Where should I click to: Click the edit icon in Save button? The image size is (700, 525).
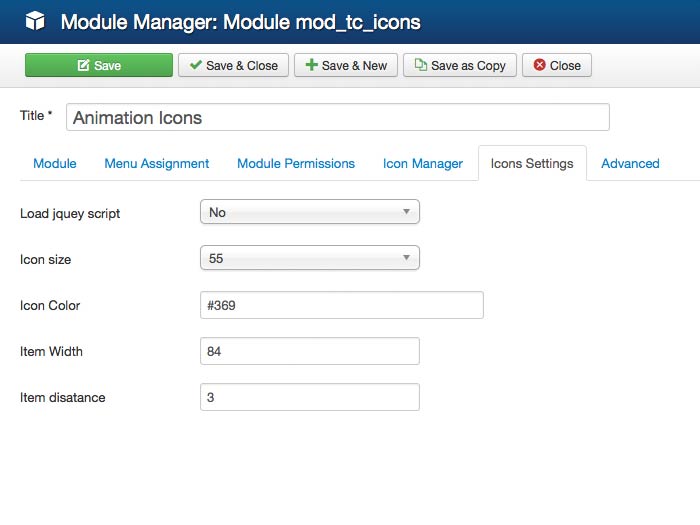point(84,65)
